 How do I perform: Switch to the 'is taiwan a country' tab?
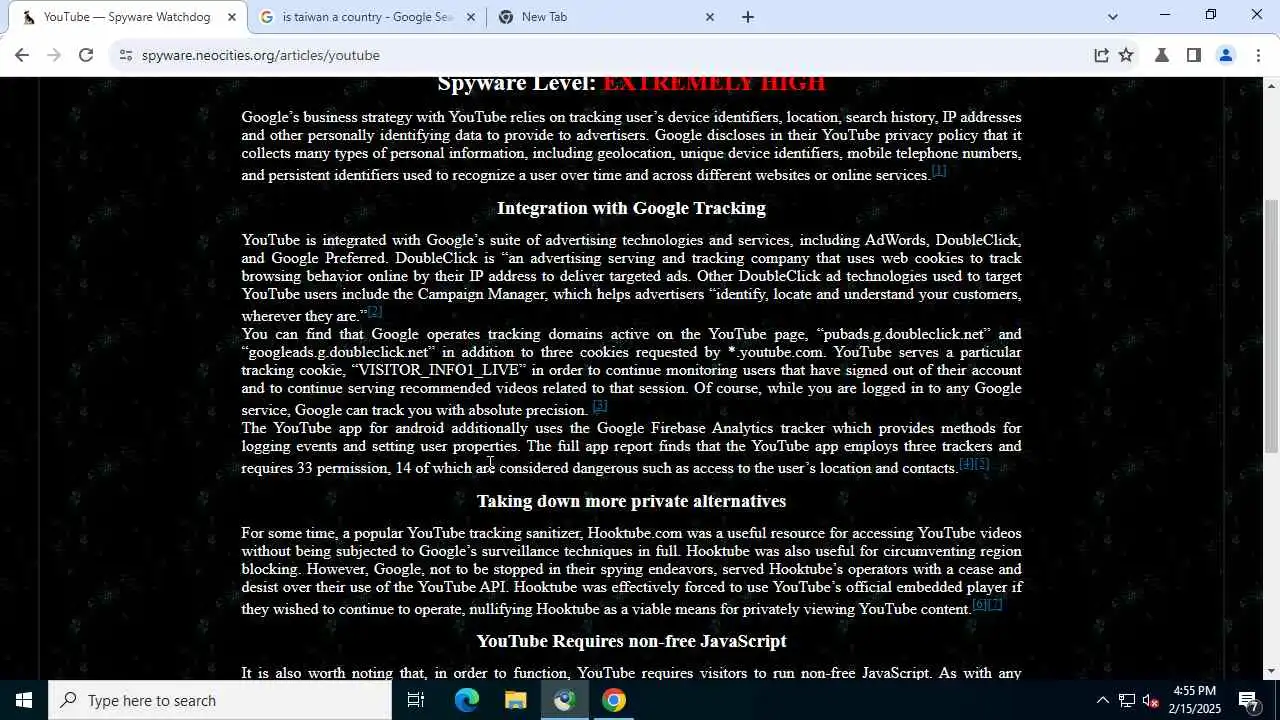click(x=366, y=17)
